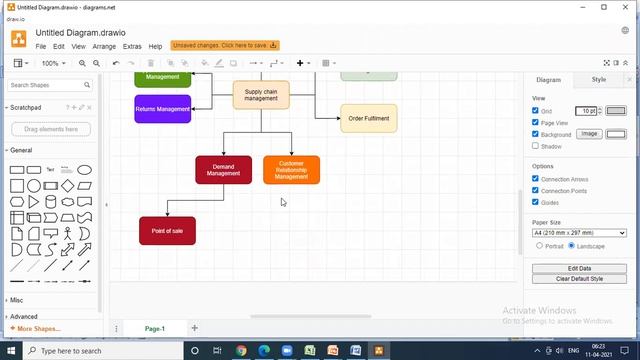
Task: Click the delete trash icon
Action: pyautogui.click(x=151, y=63)
